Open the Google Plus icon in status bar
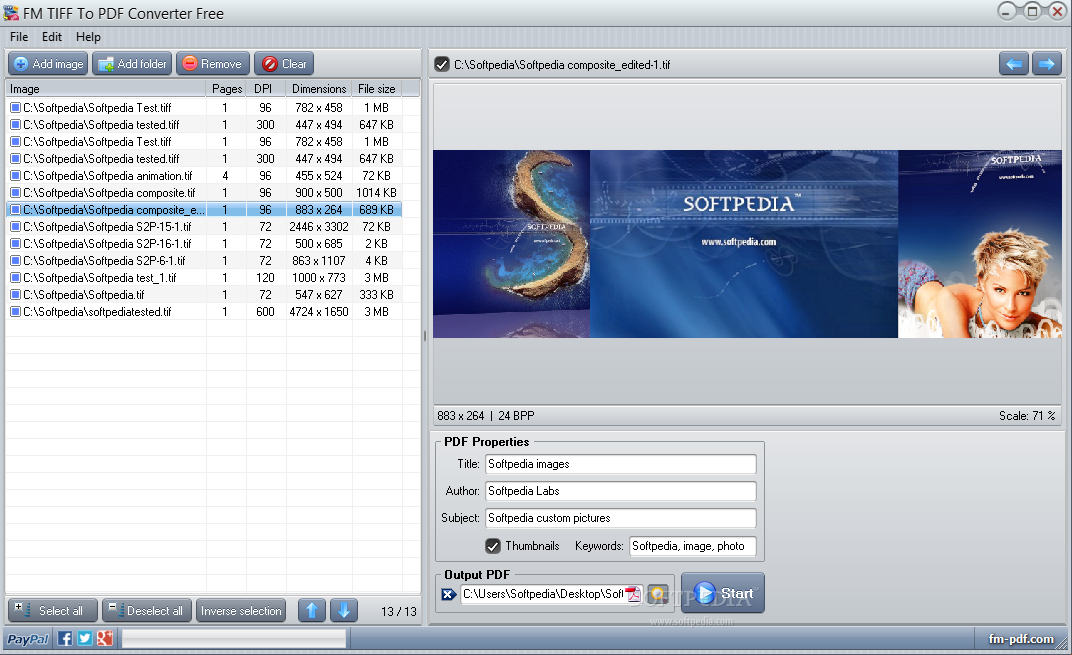The width and height of the screenshot is (1072, 655). pyautogui.click(x=105, y=639)
